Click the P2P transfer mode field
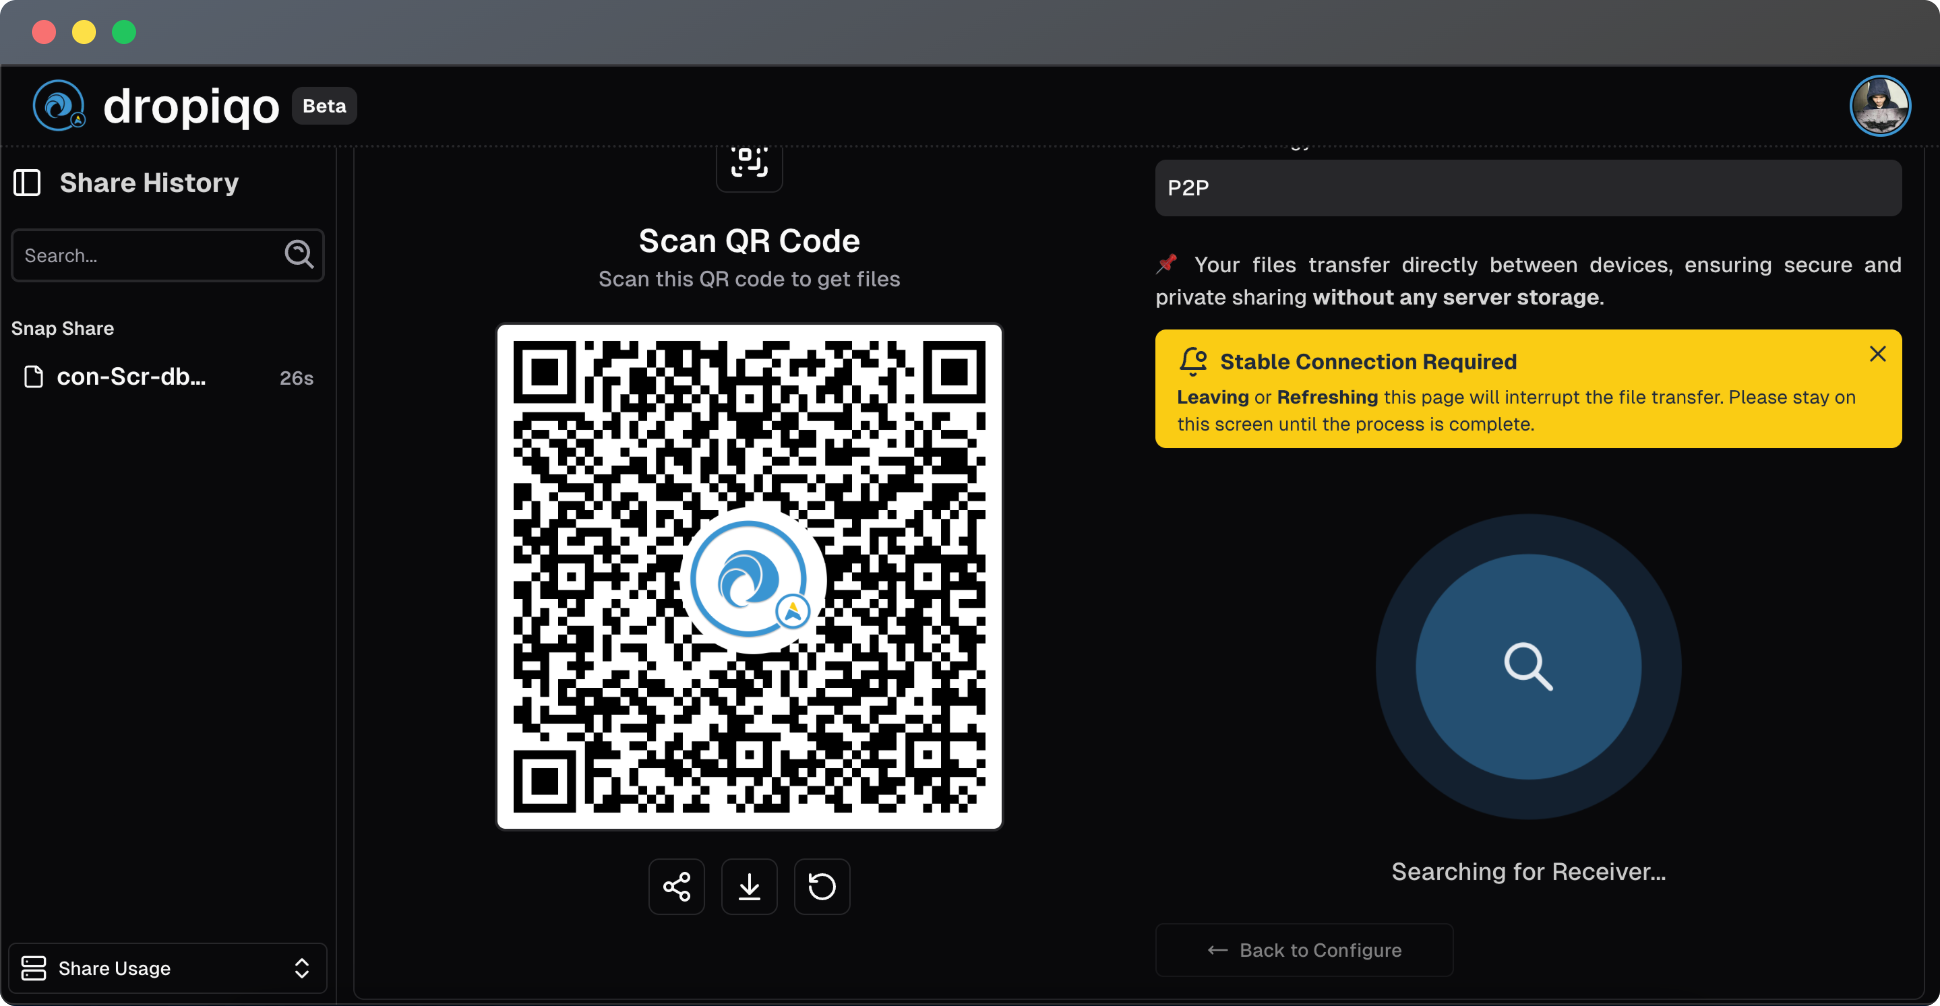 (x=1528, y=188)
